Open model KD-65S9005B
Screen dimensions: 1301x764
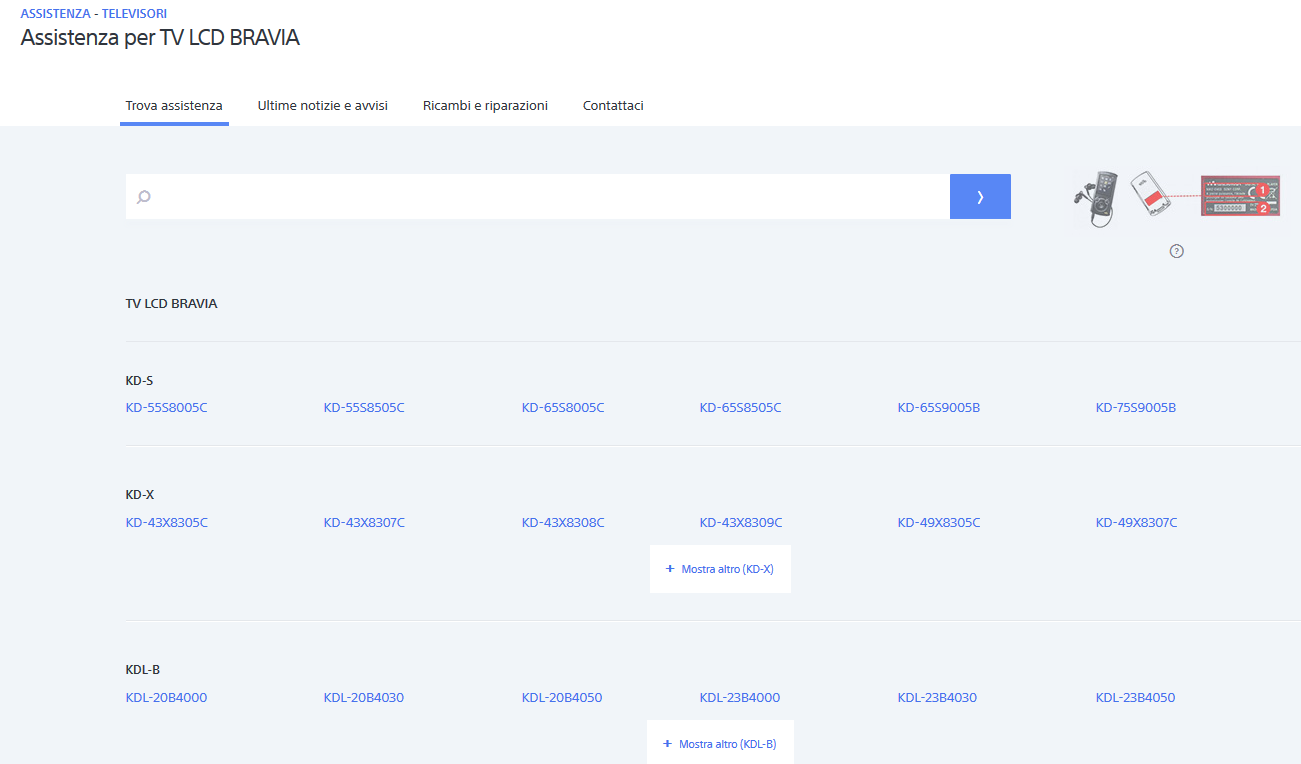pos(939,408)
